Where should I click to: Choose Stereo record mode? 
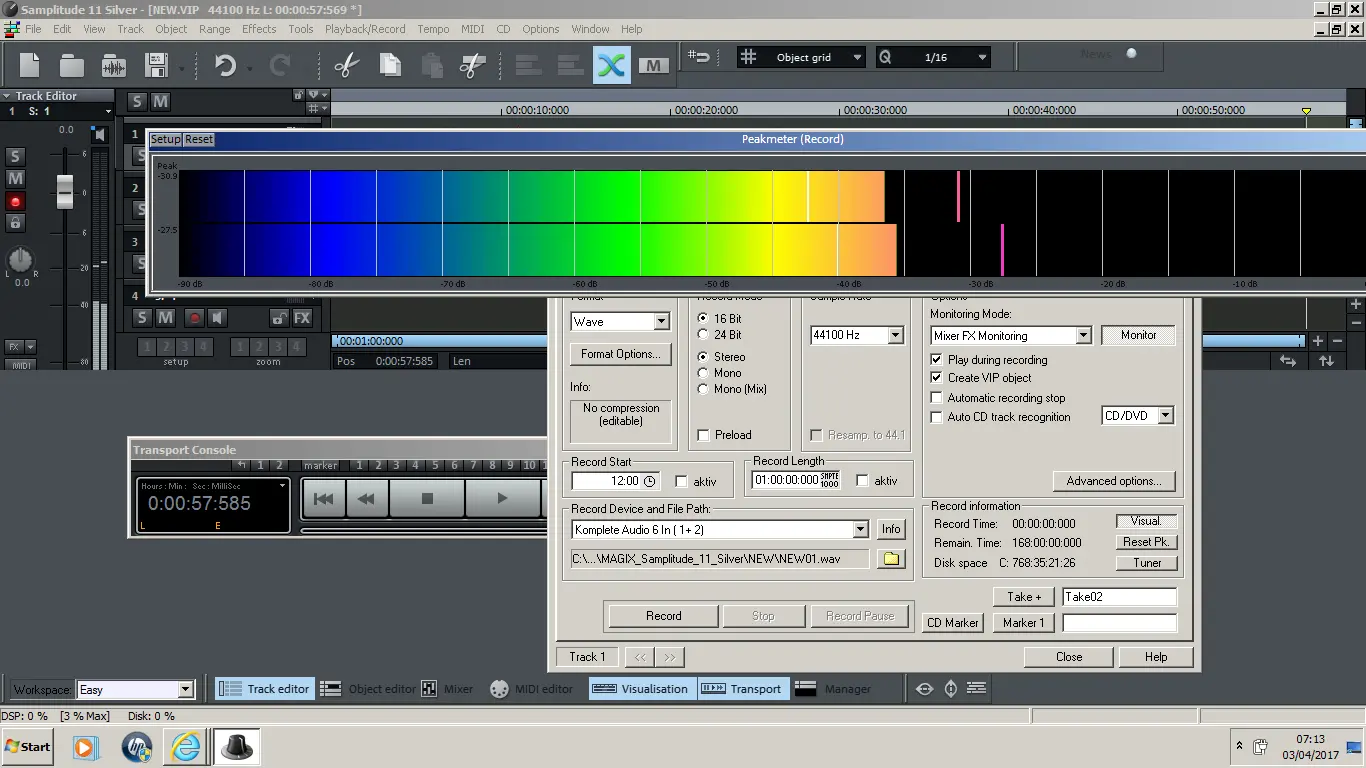coord(704,357)
